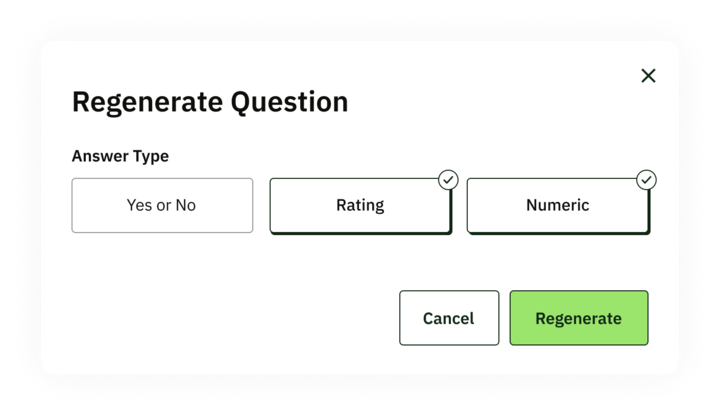The image size is (720, 415).
Task: Confirm the question regeneration
Action: pyautogui.click(x=578, y=318)
